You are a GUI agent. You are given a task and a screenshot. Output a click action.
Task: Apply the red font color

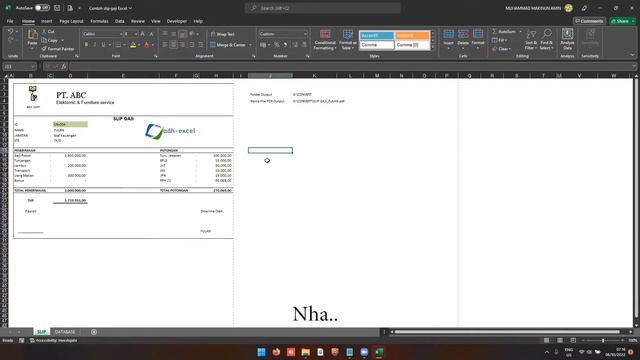click(147, 45)
